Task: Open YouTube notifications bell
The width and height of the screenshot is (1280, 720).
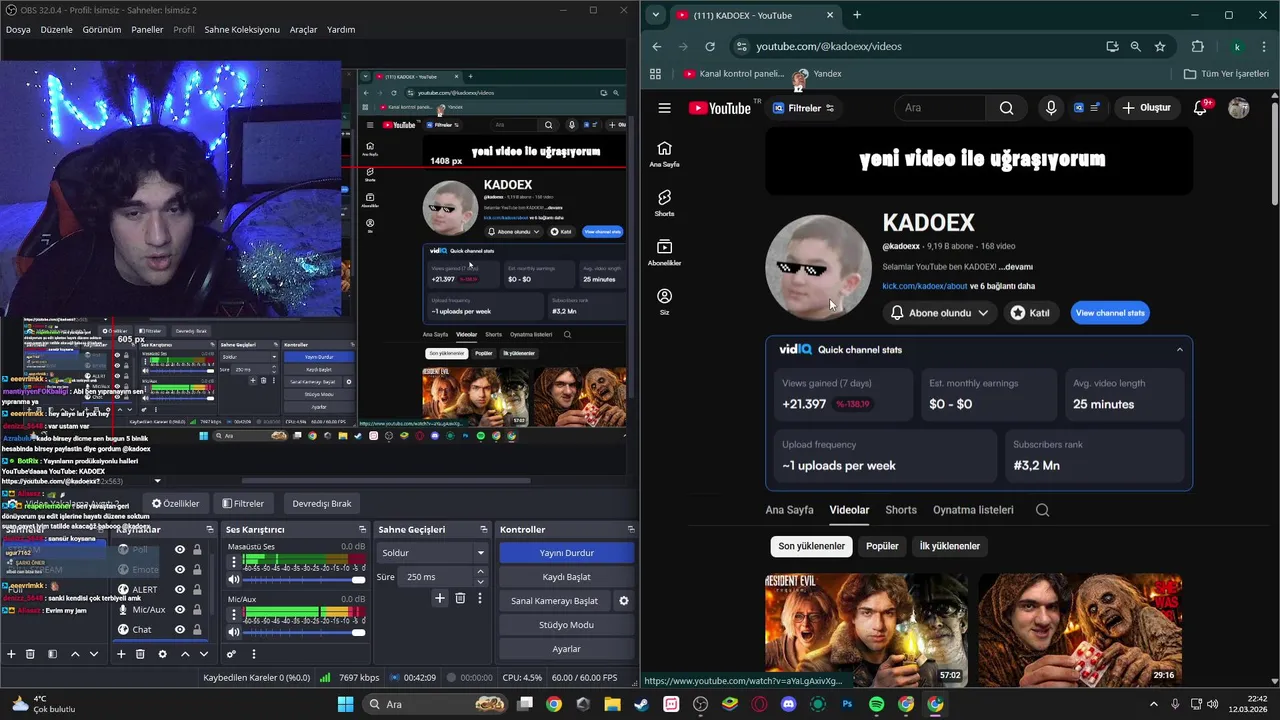Action: pos(1201,108)
